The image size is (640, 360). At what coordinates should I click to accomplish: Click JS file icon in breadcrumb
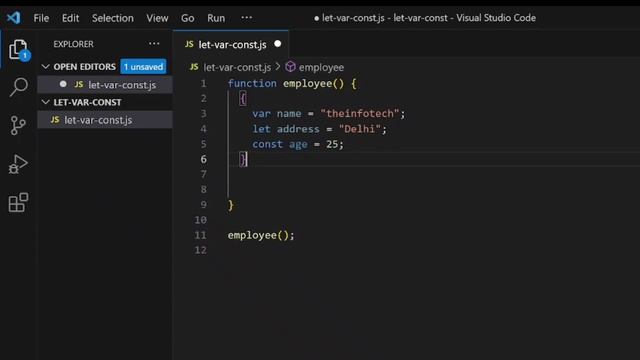pyautogui.click(x=194, y=67)
